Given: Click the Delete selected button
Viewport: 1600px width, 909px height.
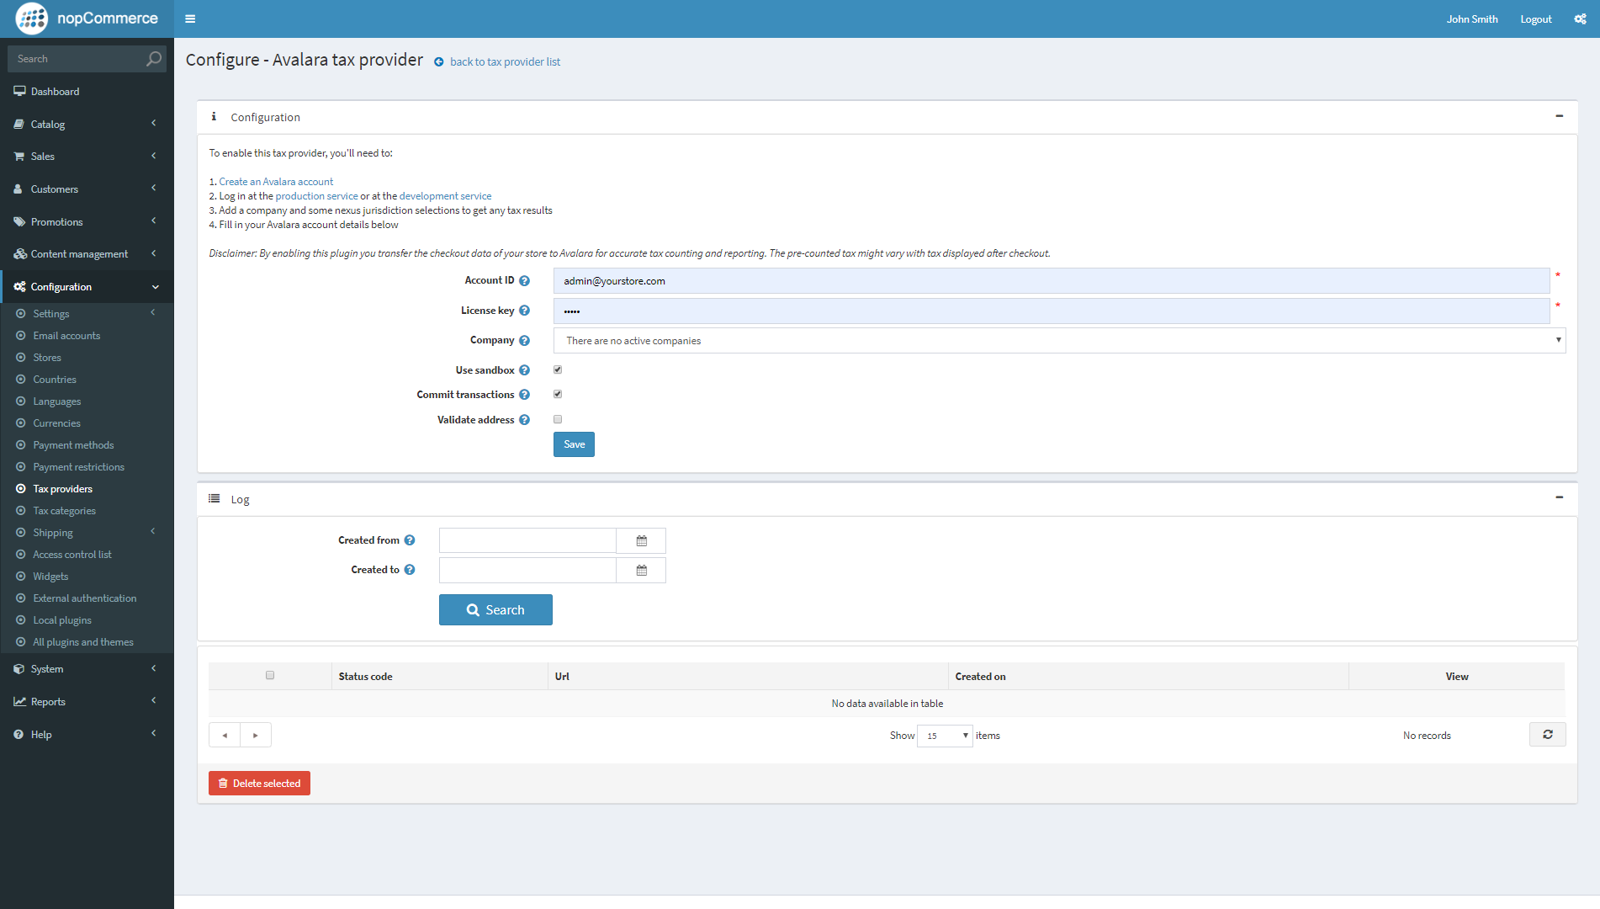Looking at the screenshot, I should 259,783.
